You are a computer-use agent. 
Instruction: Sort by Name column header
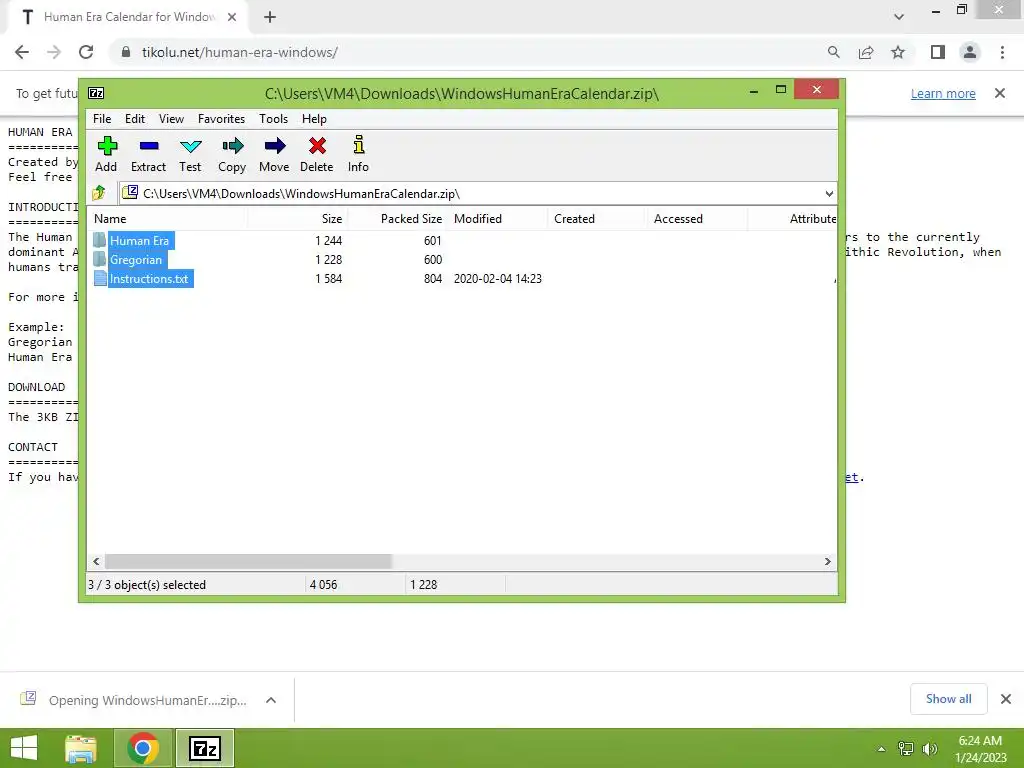[167, 219]
